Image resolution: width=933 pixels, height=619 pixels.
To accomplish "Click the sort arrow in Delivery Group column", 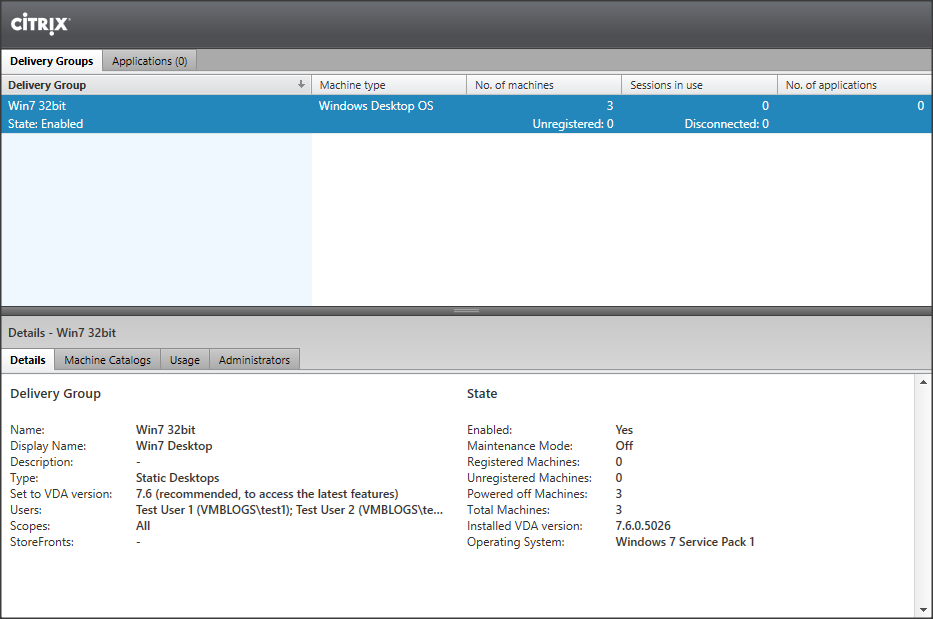I will (x=301, y=85).
